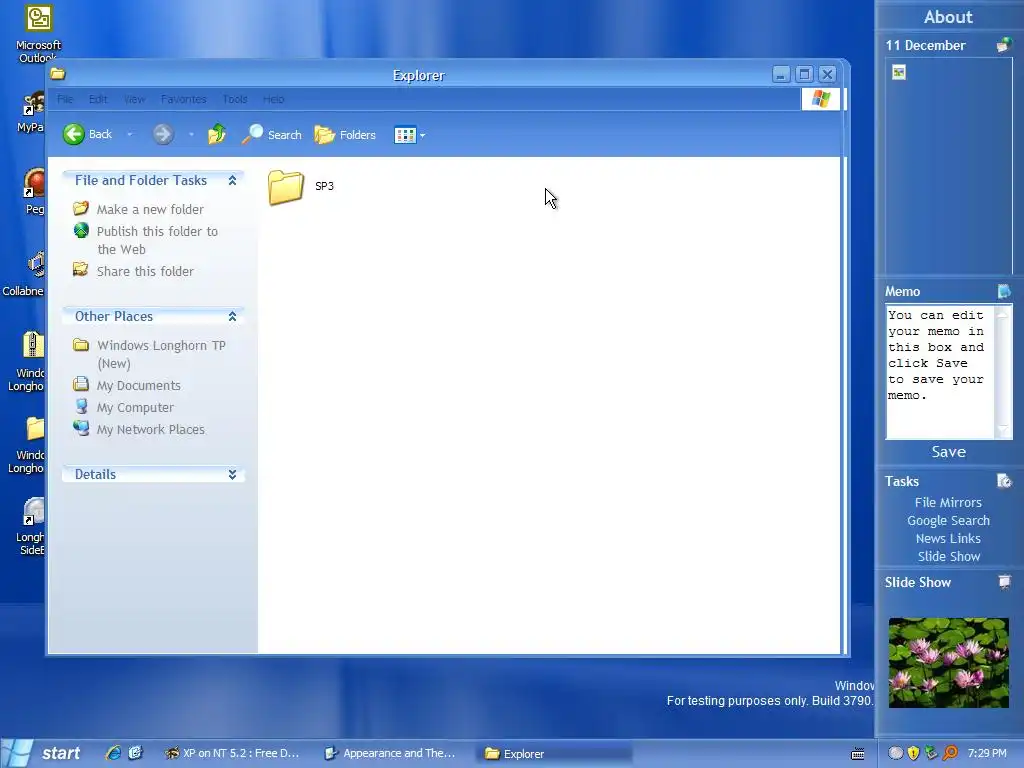The width and height of the screenshot is (1024, 768).
Task: Open News Links task link
Action: [x=948, y=539]
